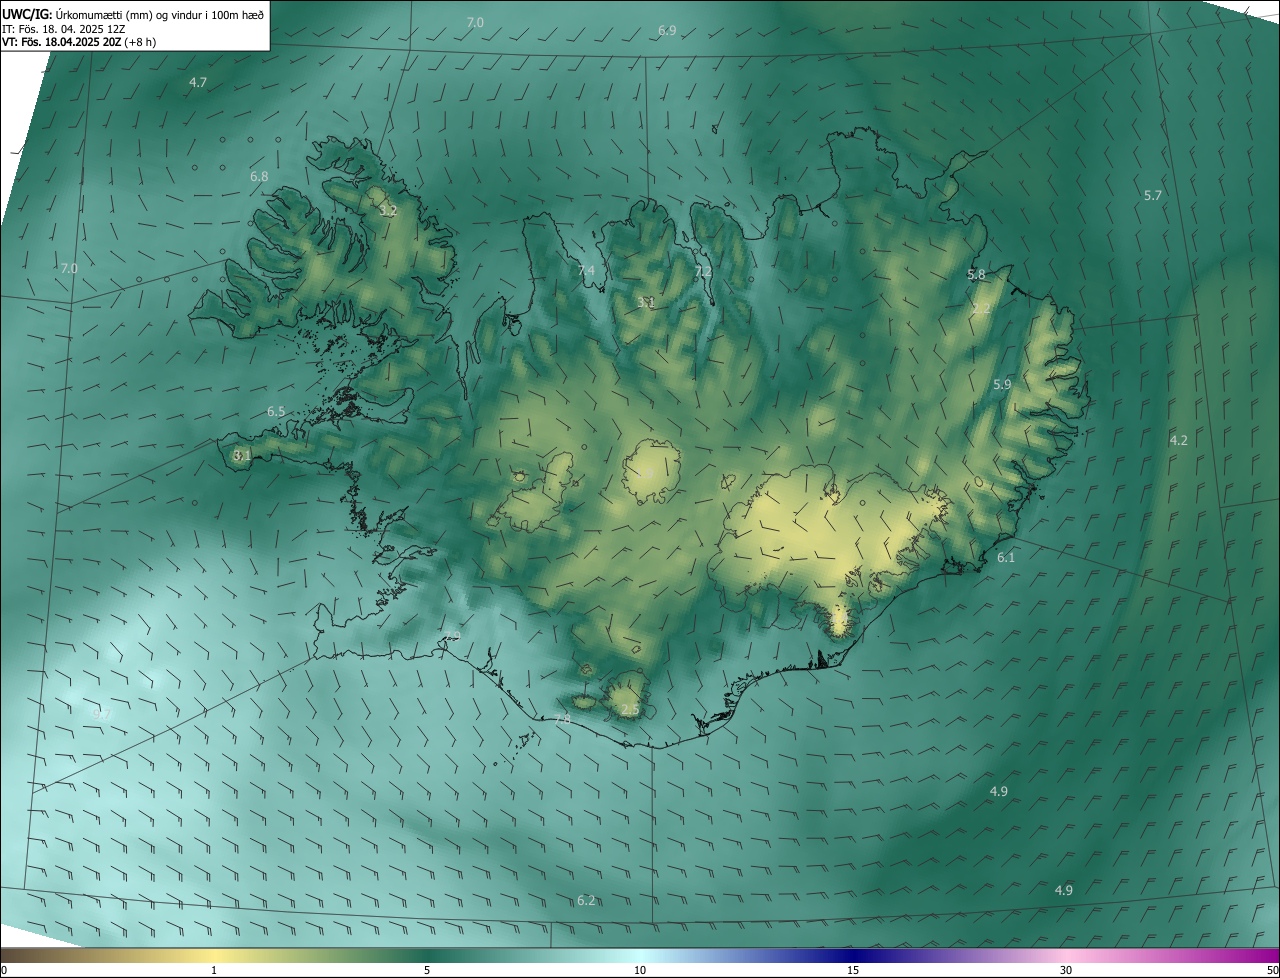Viewport: 1280px width, 978px height.
Task: Click the 6.5 value label
Action: pos(276,411)
